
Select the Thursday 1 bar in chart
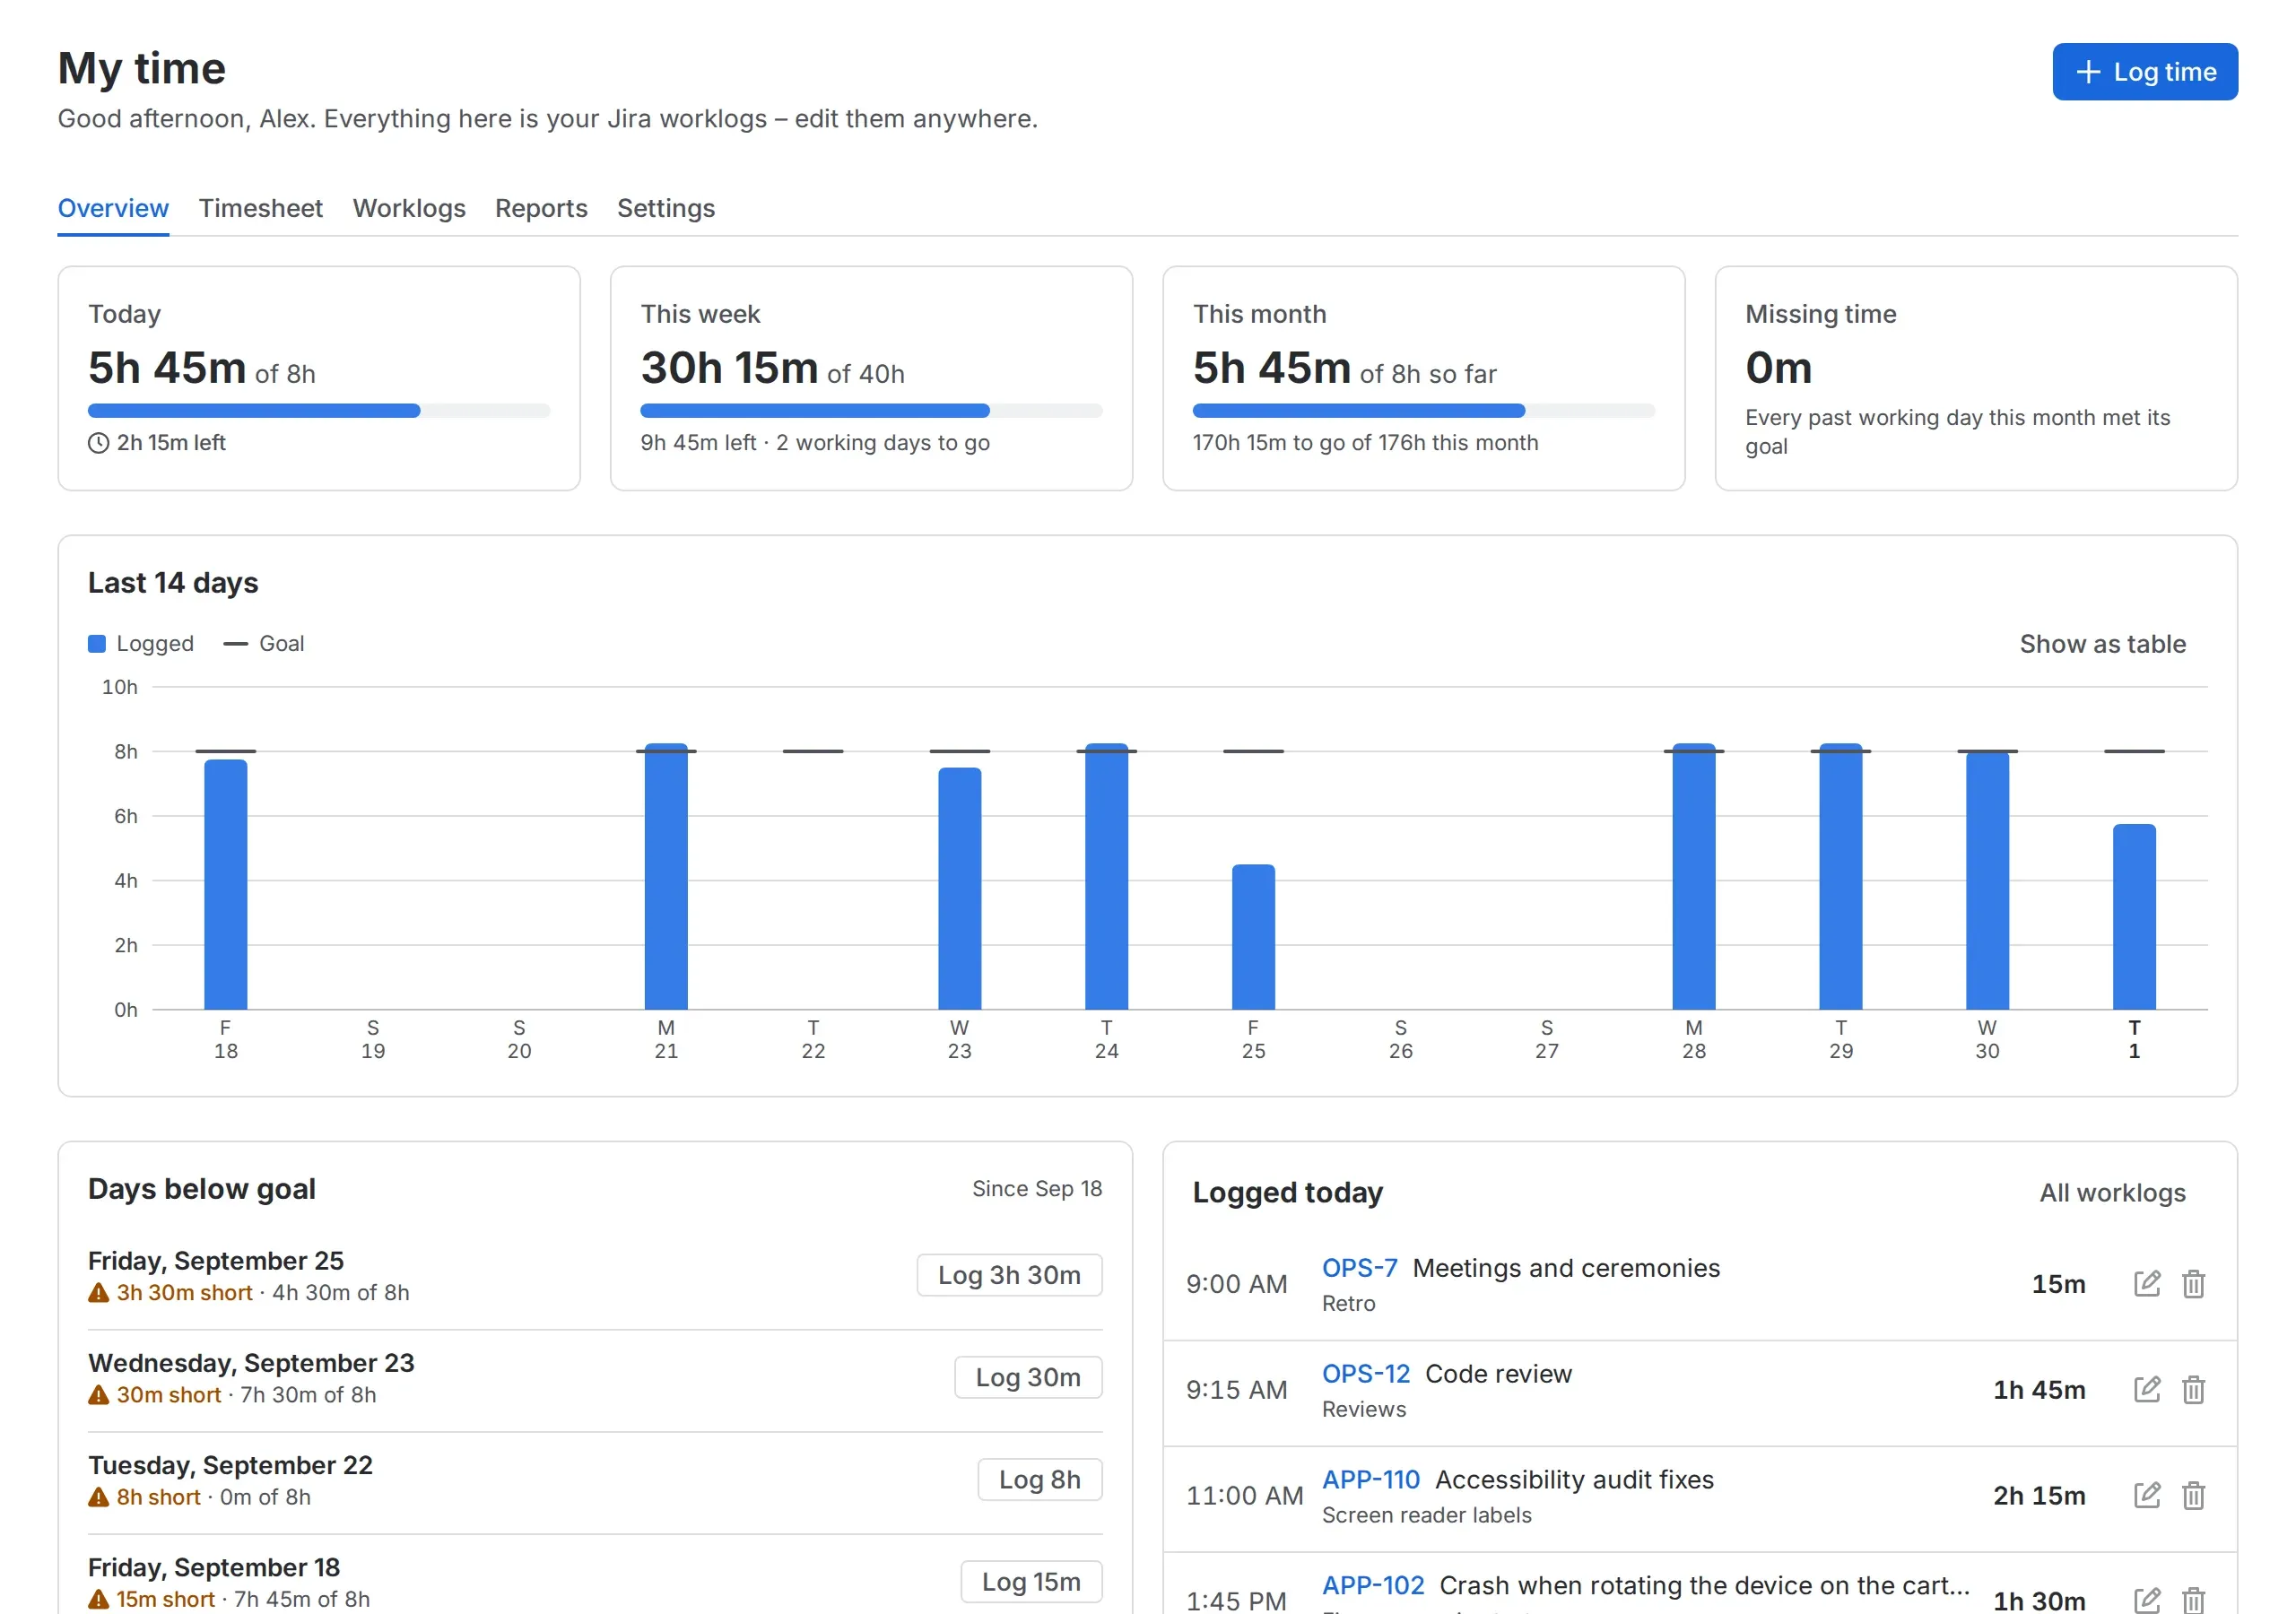(2134, 917)
